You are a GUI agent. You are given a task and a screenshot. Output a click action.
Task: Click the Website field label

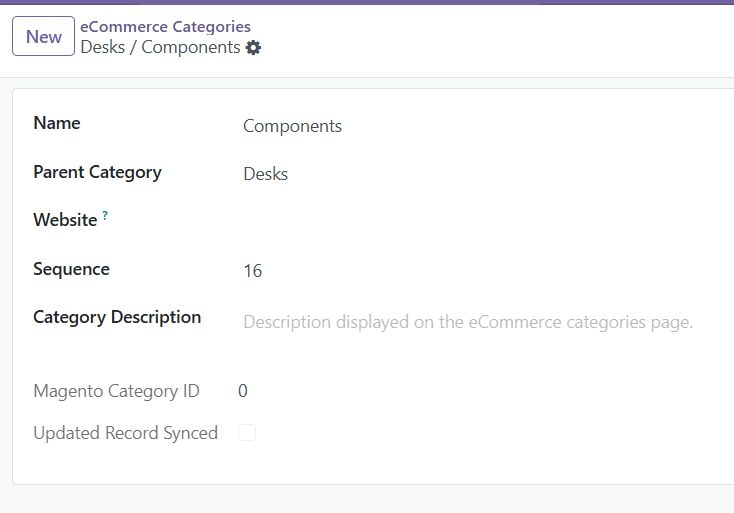65,220
